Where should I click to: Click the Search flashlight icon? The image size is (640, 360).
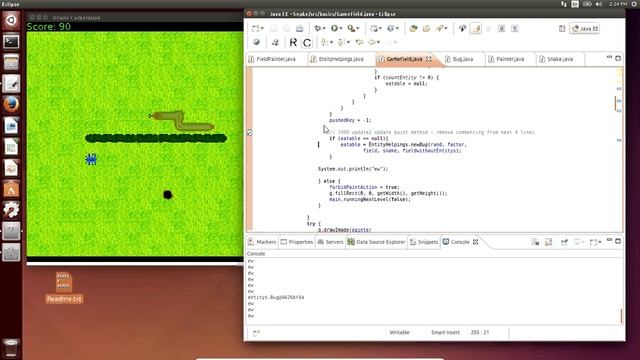coord(440,28)
